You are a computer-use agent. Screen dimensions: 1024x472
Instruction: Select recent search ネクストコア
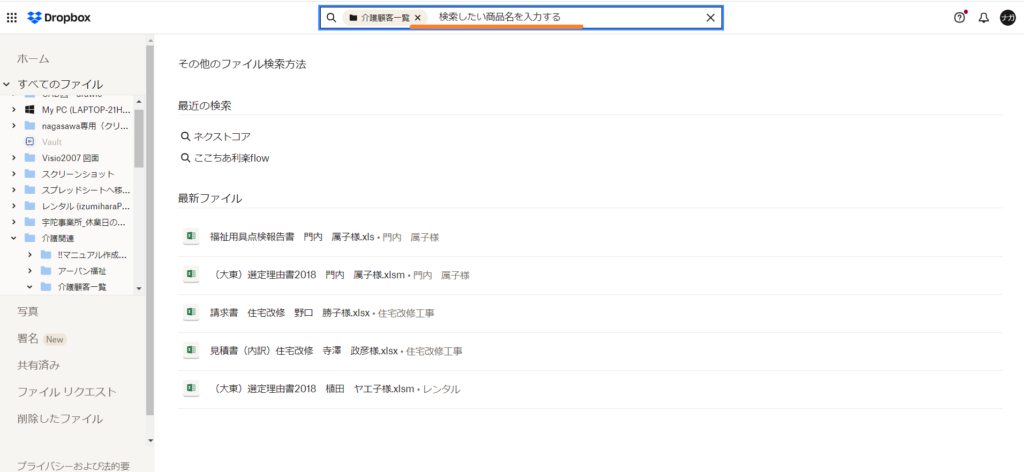(221, 136)
